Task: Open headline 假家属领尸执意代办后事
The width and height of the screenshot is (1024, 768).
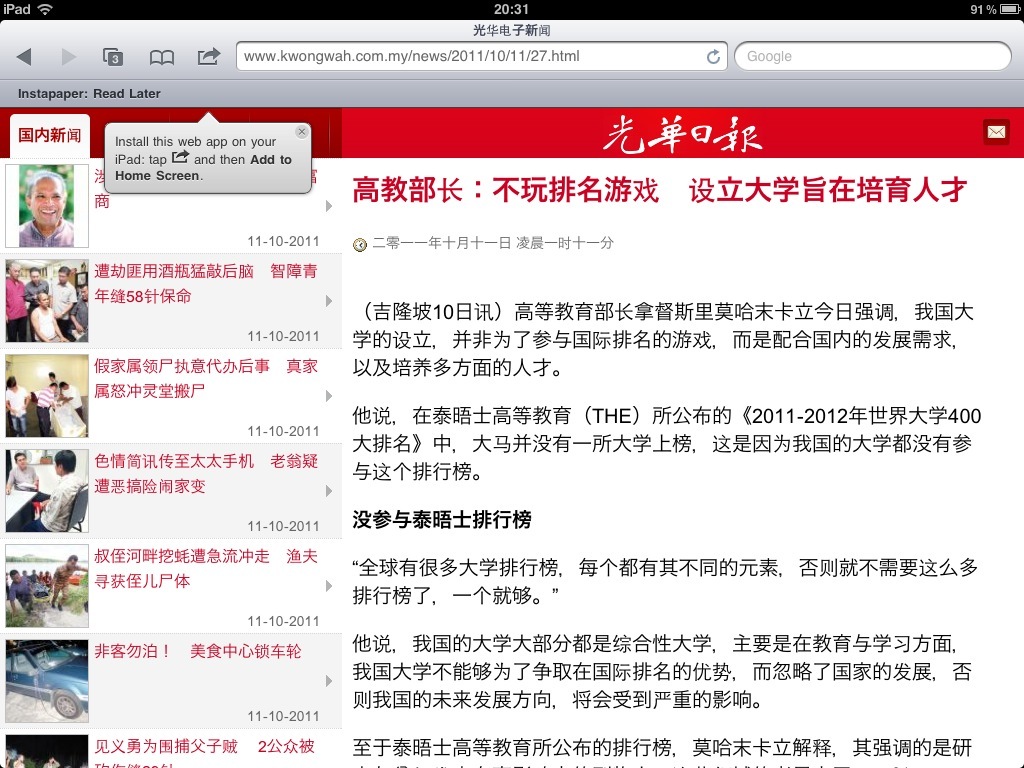Action: [x=206, y=378]
